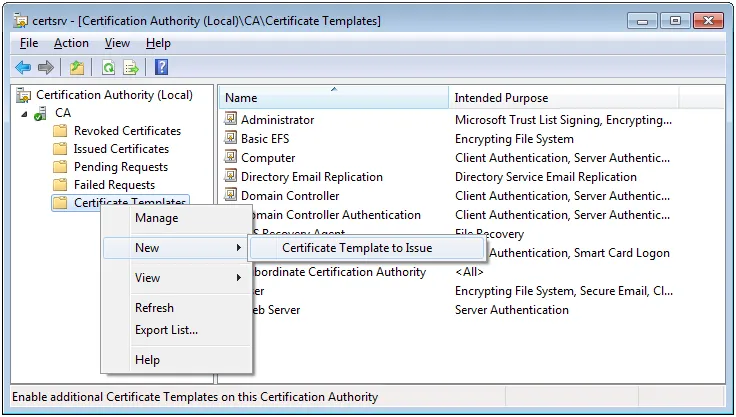Click Microsoft Trust List Signing purpose cell

pos(563,120)
